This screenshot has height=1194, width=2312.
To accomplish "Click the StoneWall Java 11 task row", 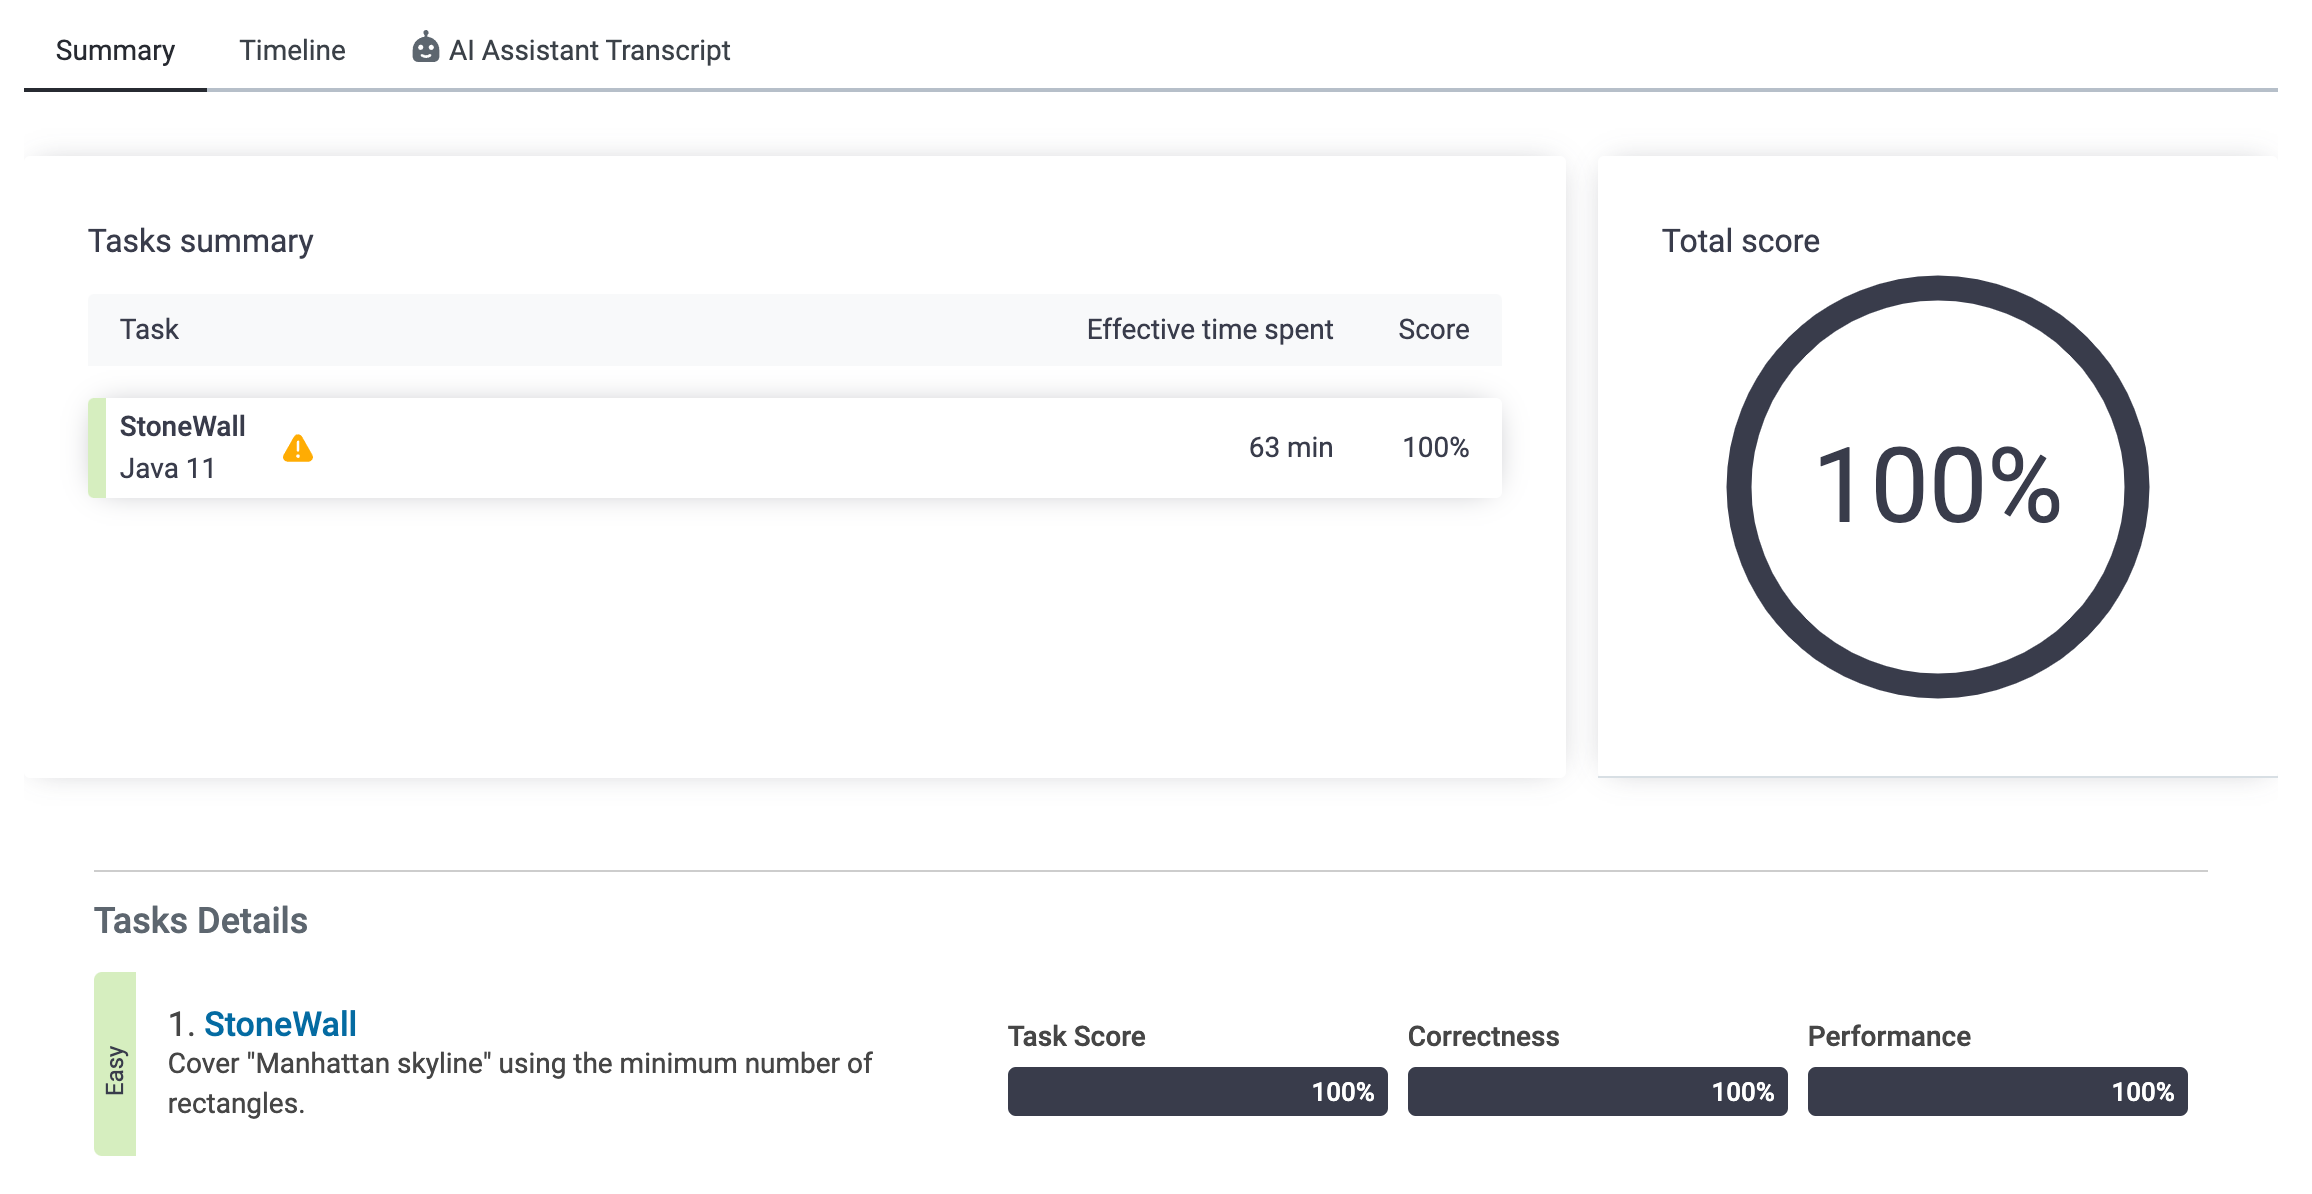I will (700, 448).
